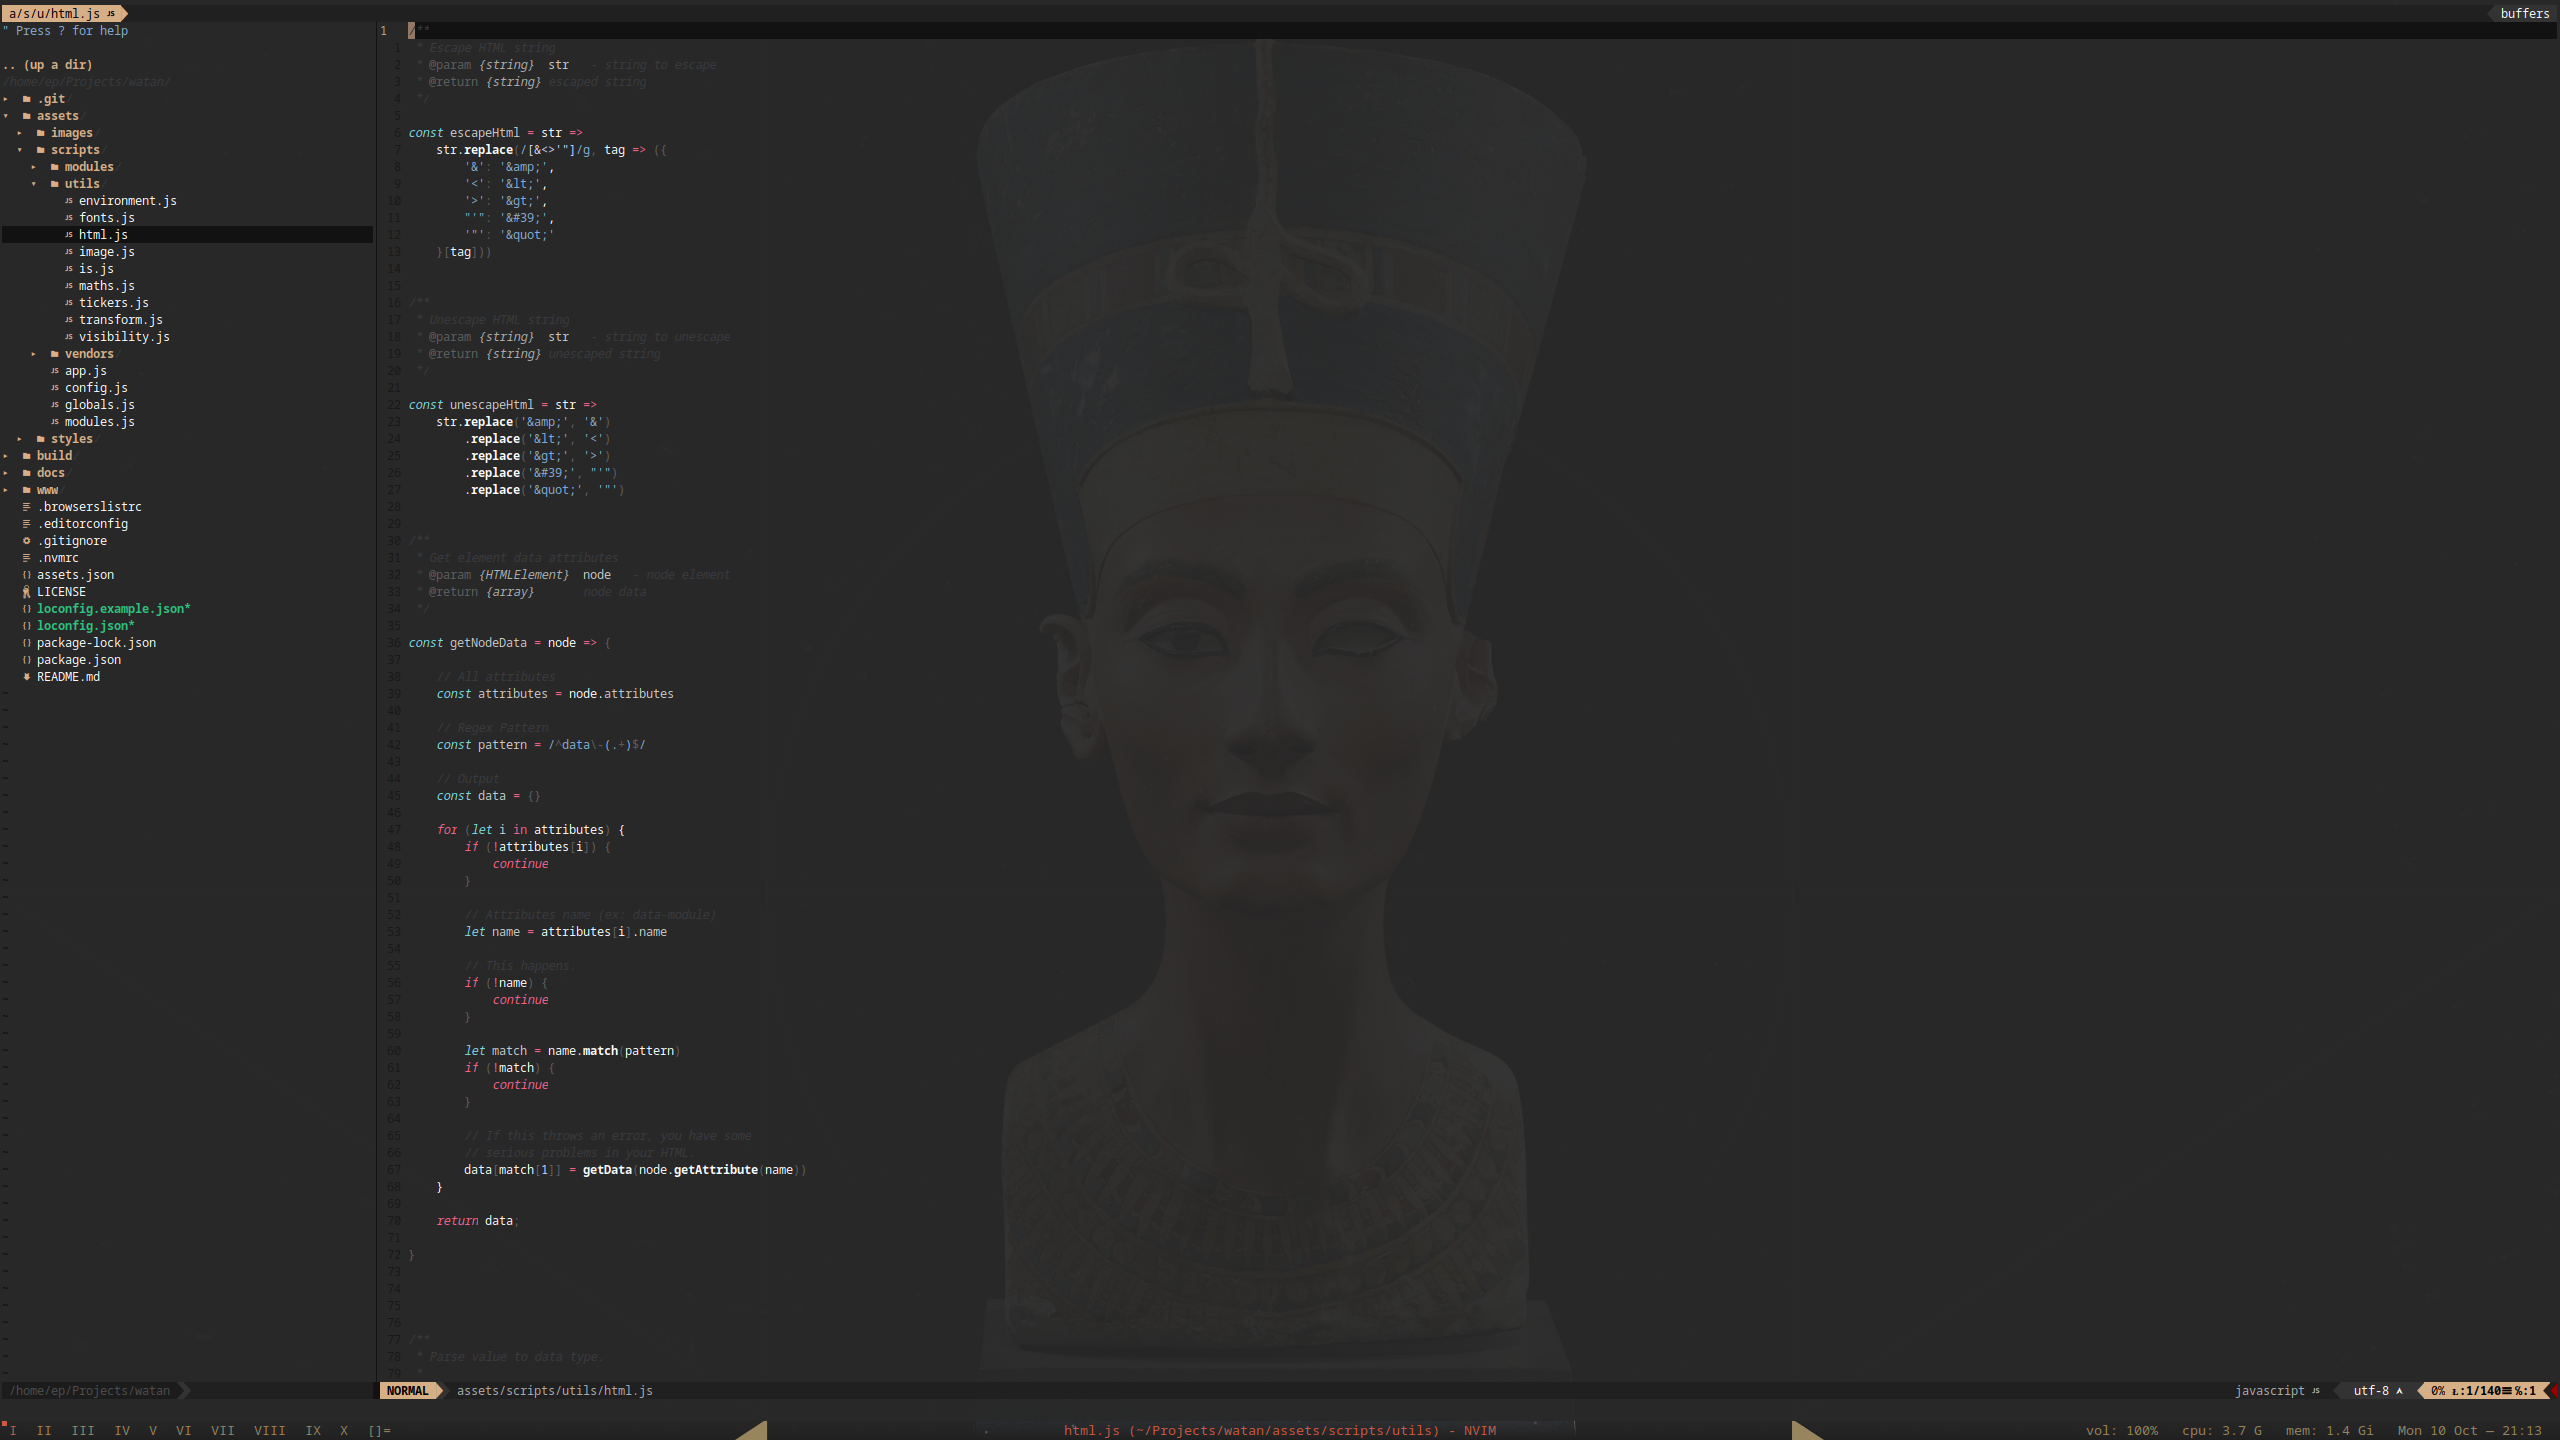
Task: Click the buffers label at top right
Action: 2524,13
